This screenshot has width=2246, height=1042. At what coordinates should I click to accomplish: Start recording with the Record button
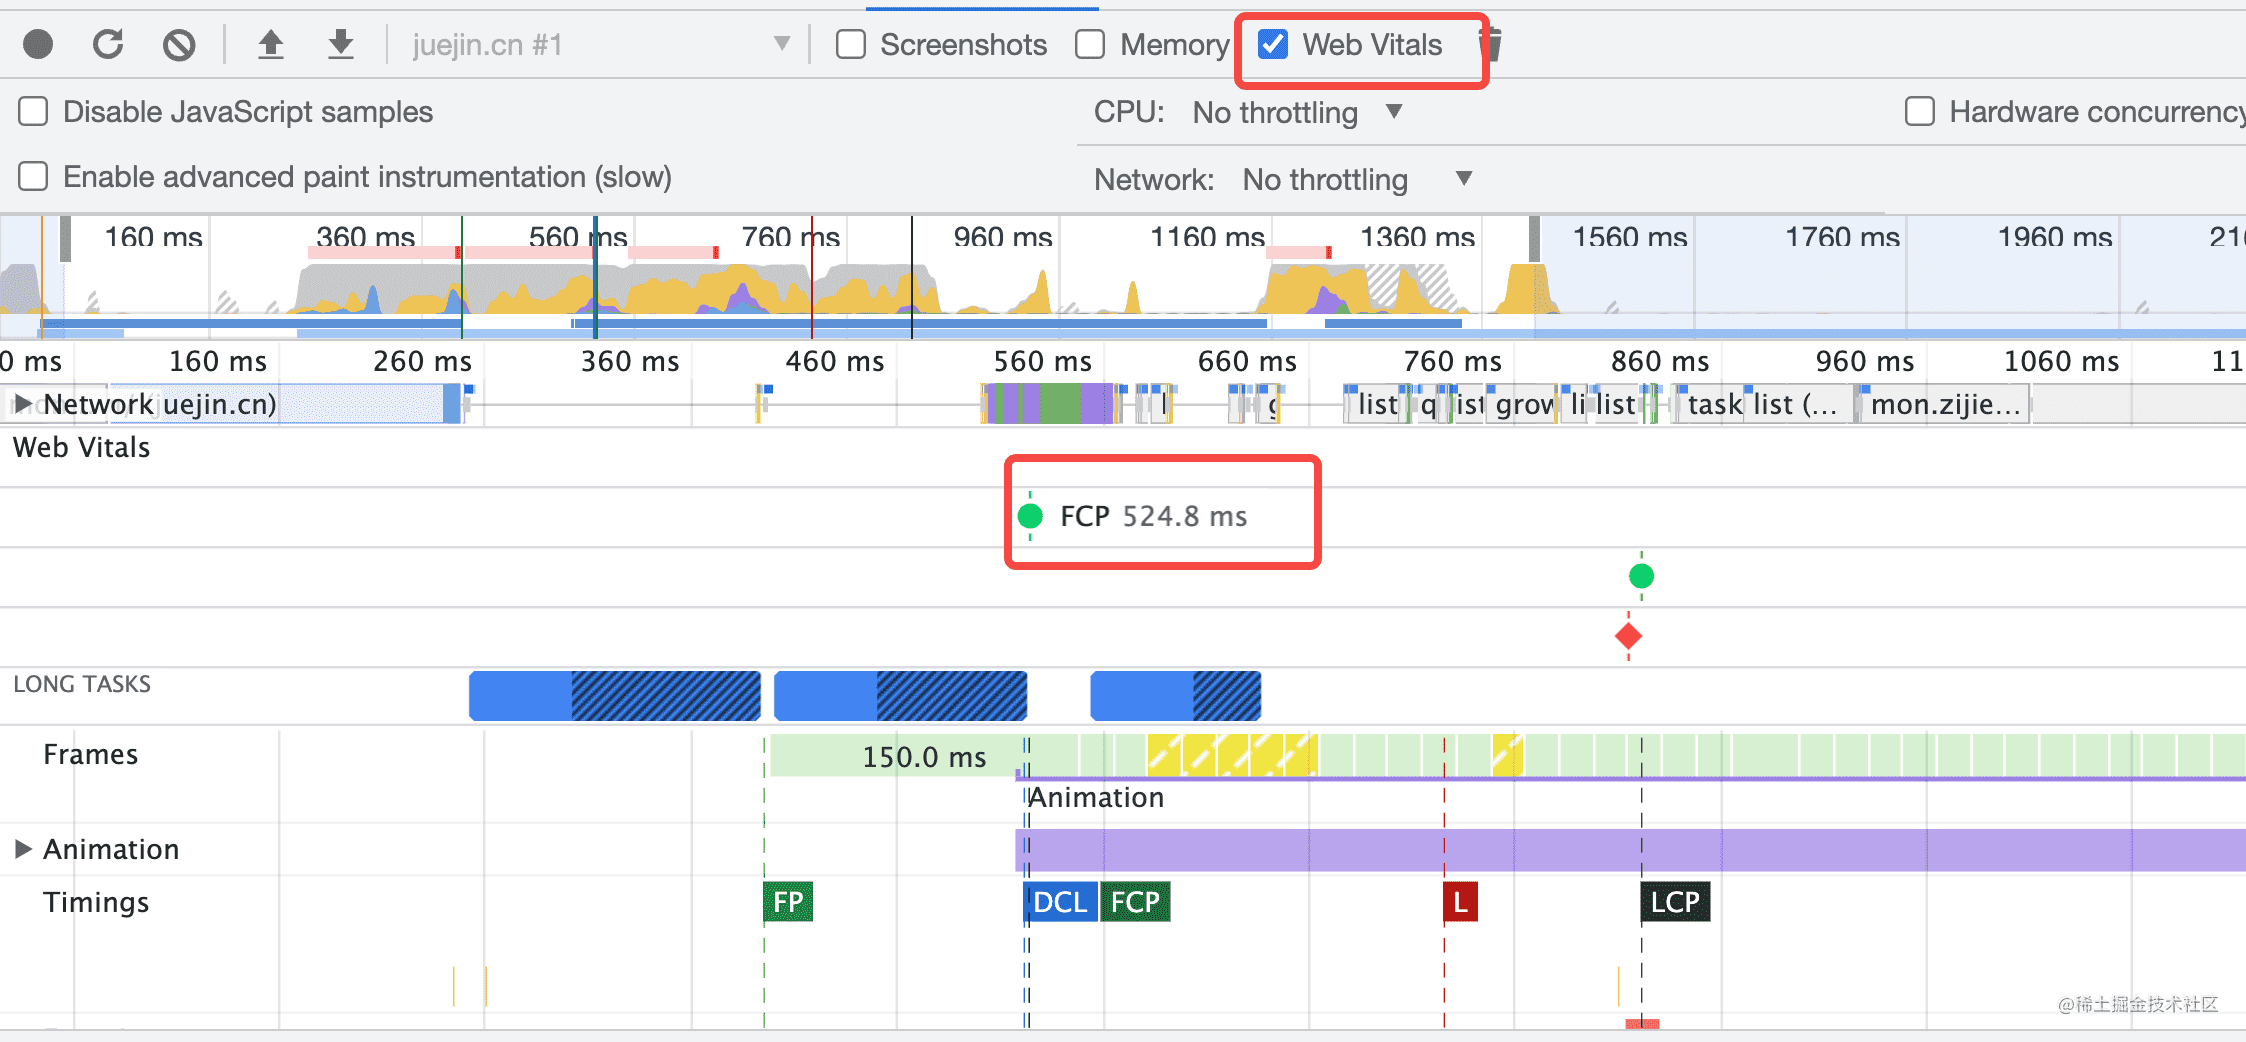click(38, 45)
